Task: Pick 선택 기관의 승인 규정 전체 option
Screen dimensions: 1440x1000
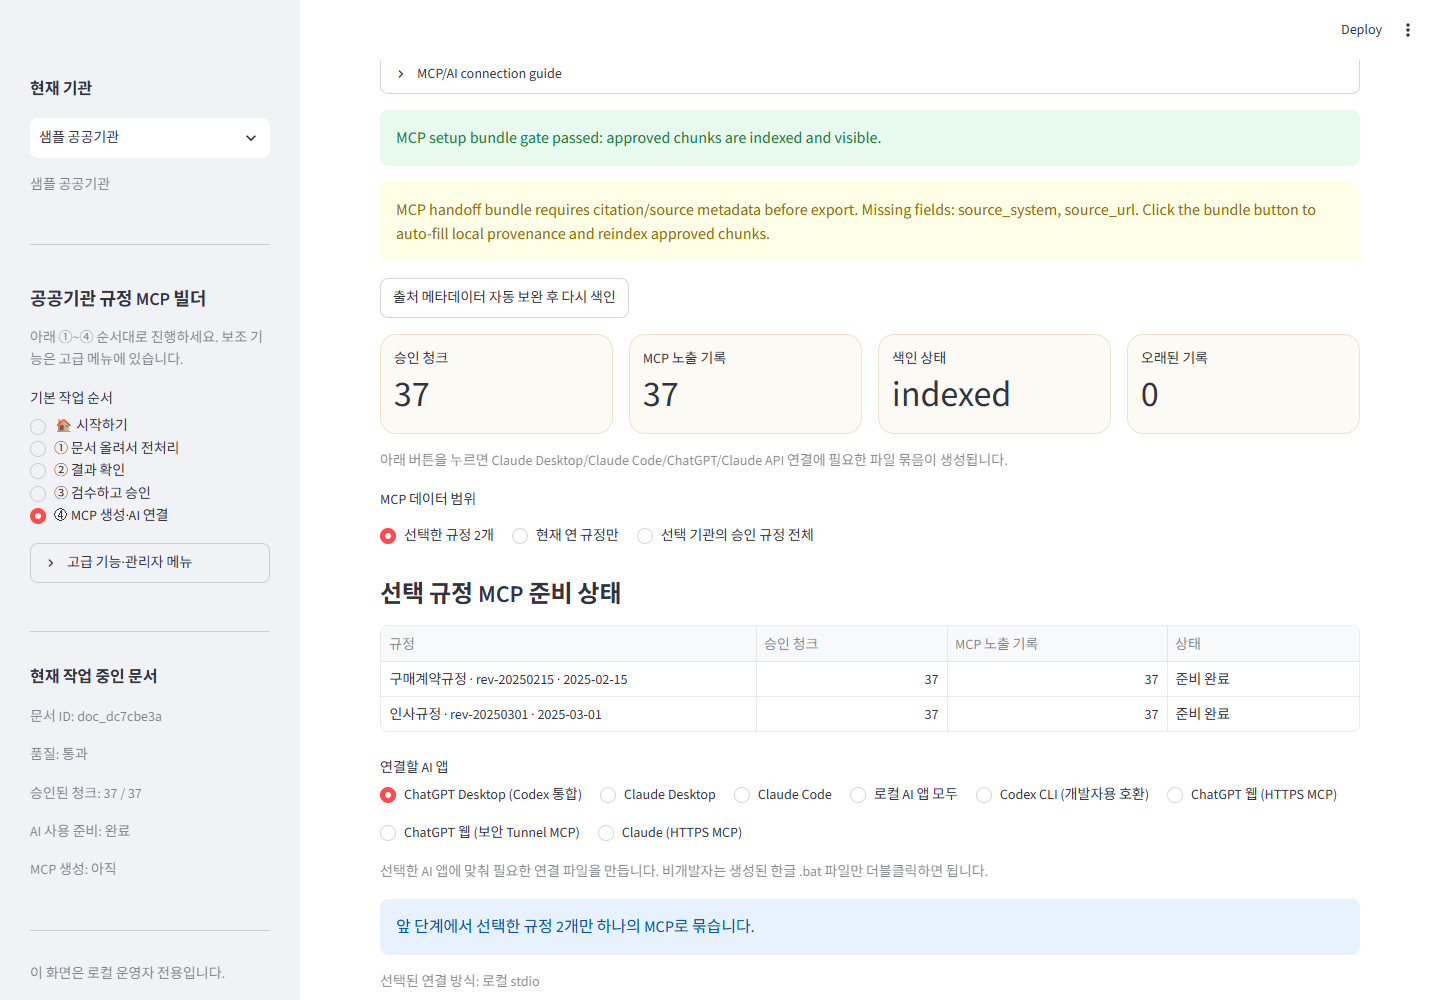Action: tap(725, 535)
